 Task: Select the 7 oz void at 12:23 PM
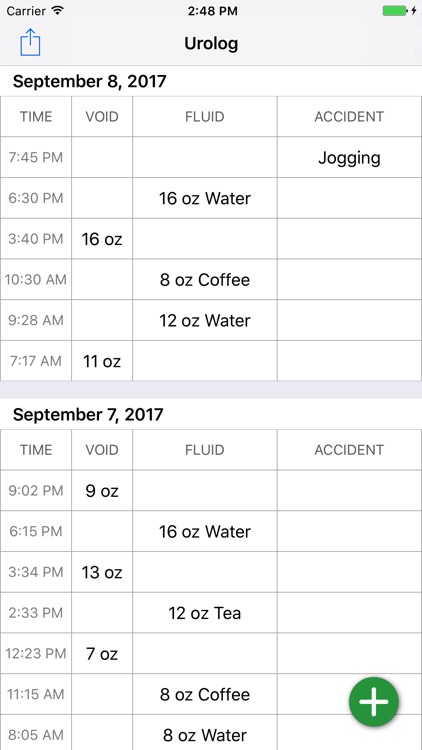tap(102, 653)
